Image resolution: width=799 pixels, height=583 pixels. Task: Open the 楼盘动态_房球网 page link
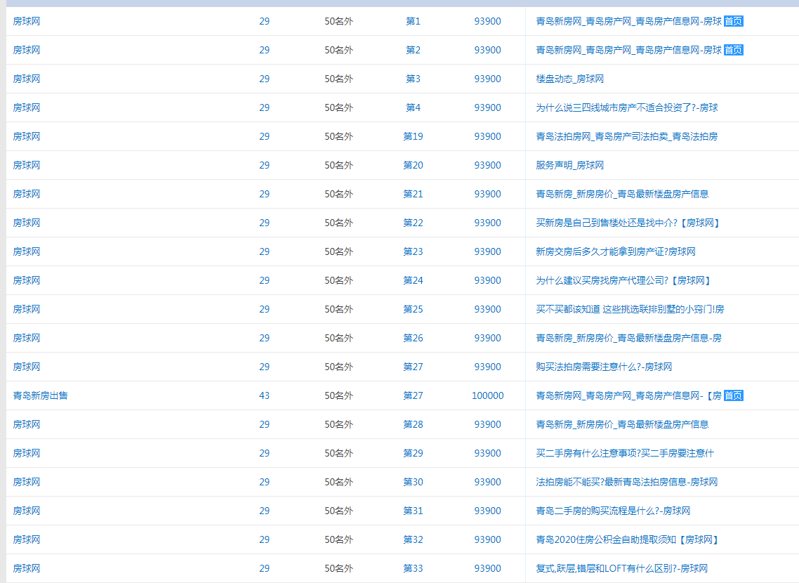coord(570,79)
